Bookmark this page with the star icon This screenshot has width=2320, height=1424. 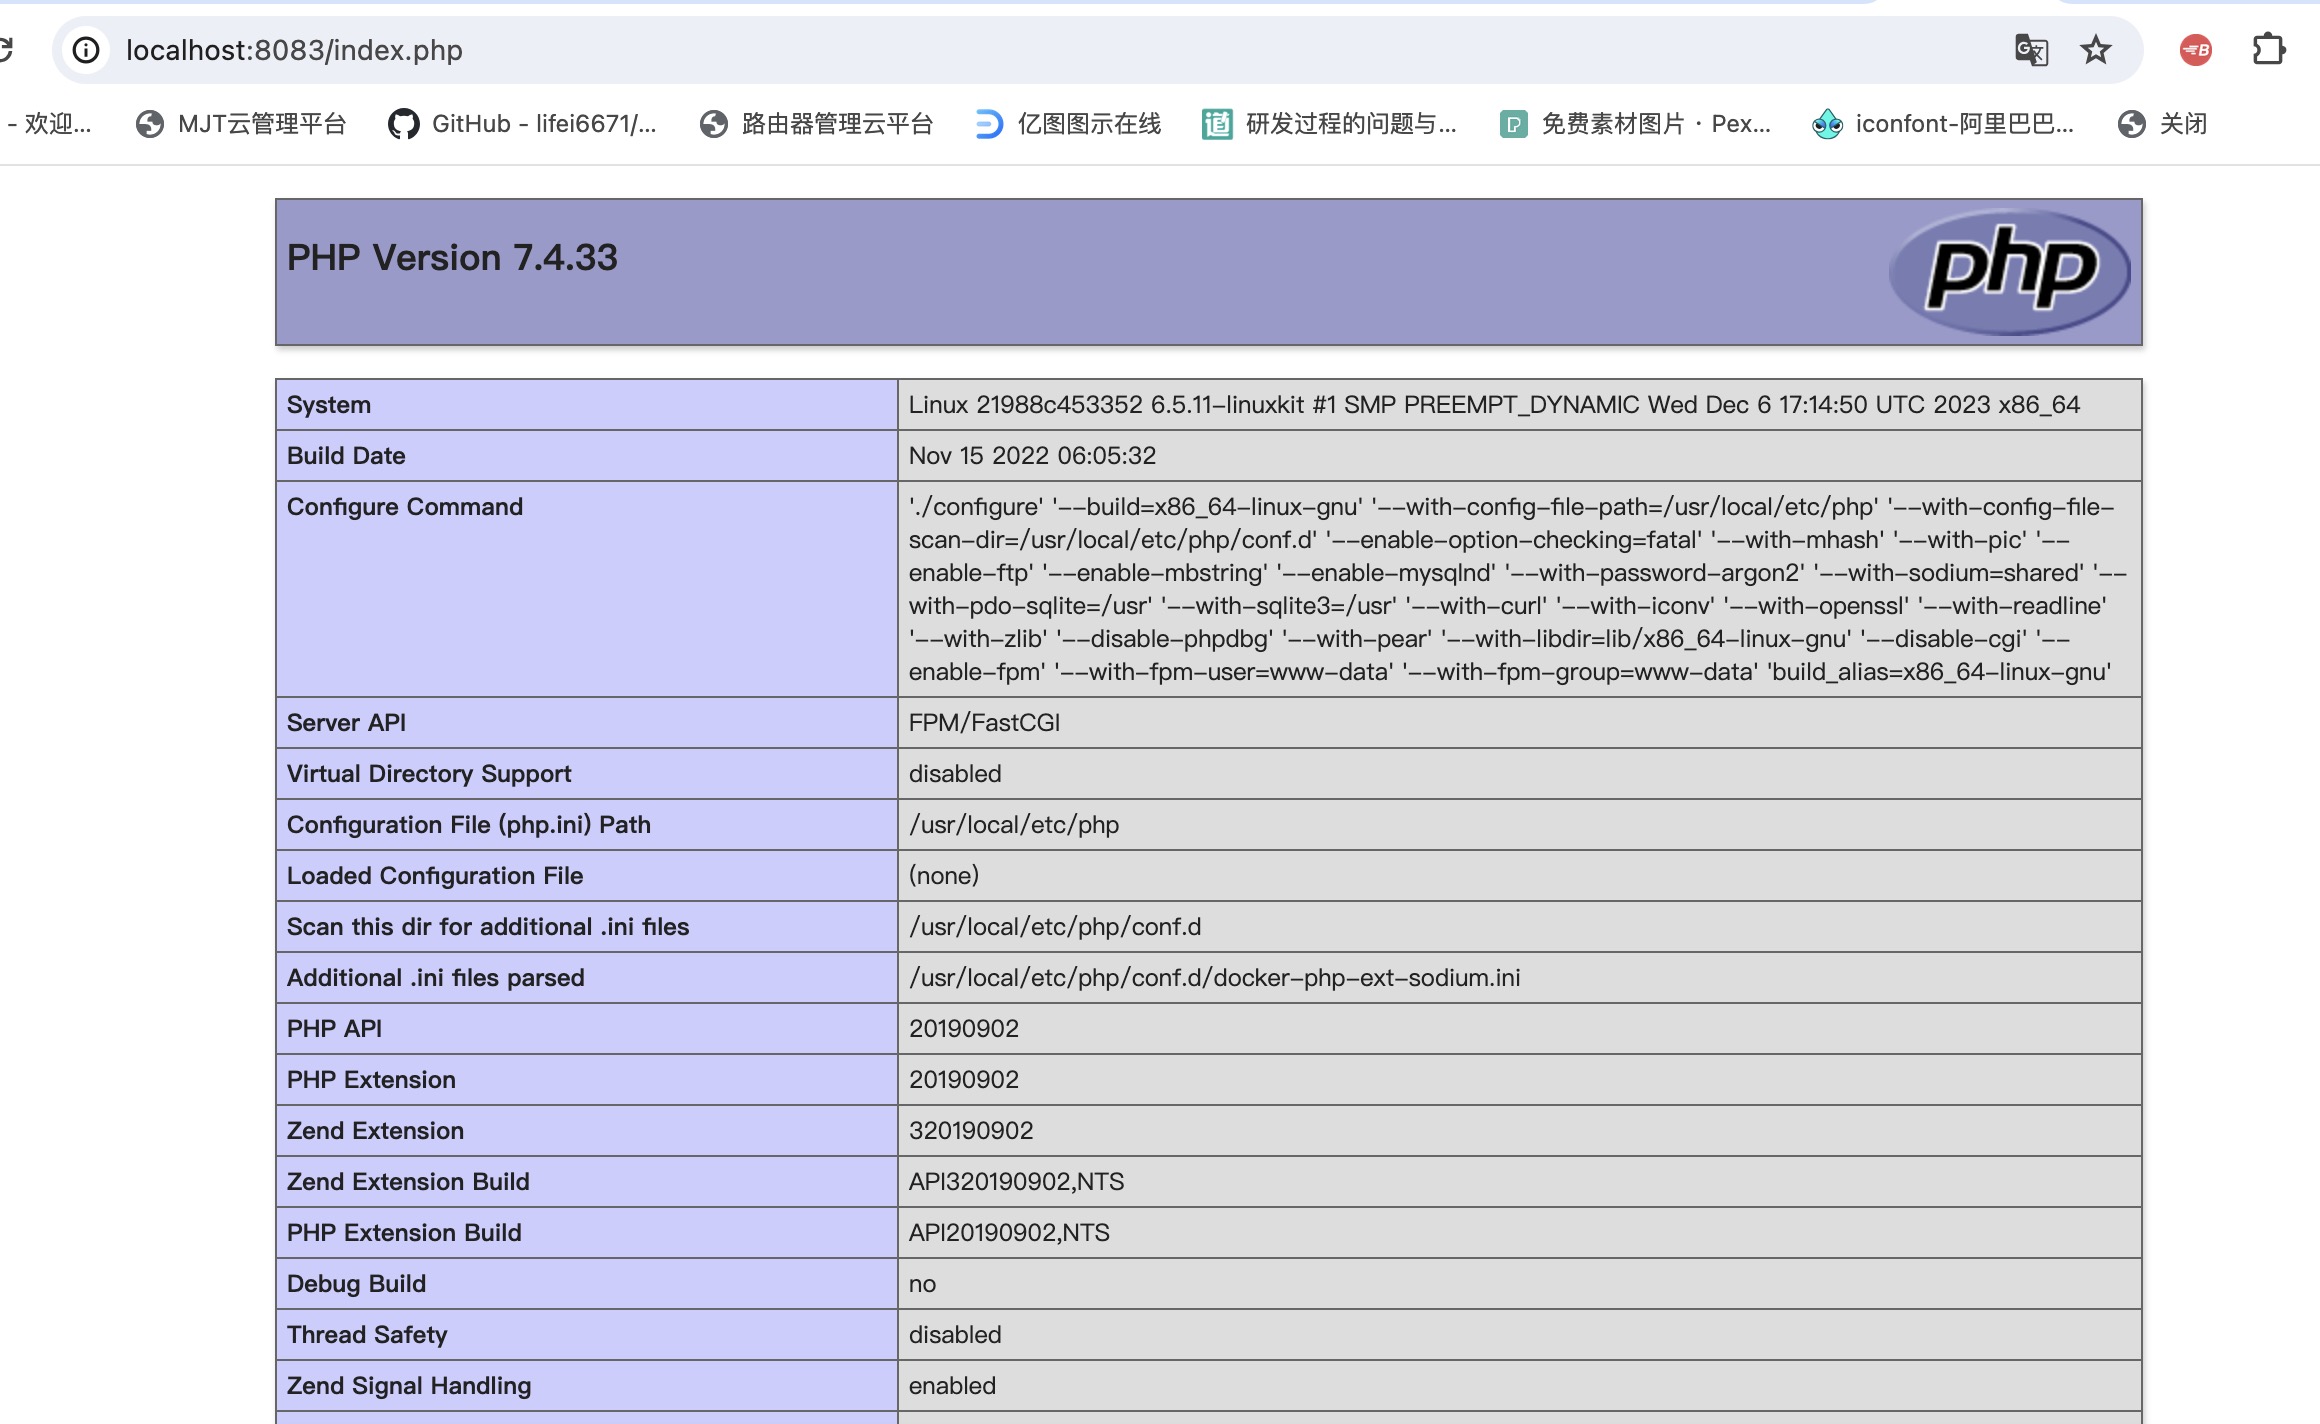pyautogui.click(x=2095, y=50)
